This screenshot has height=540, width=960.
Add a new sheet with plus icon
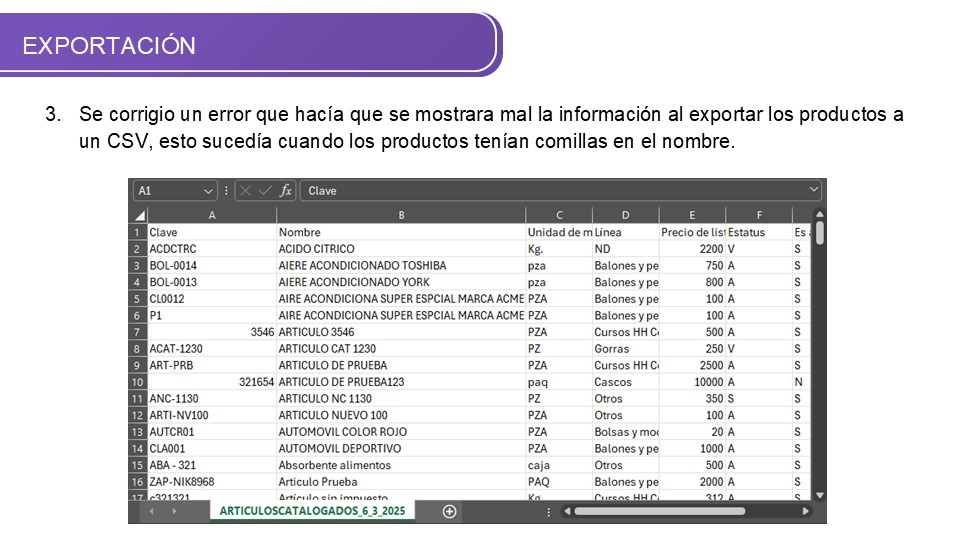(x=449, y=511)
